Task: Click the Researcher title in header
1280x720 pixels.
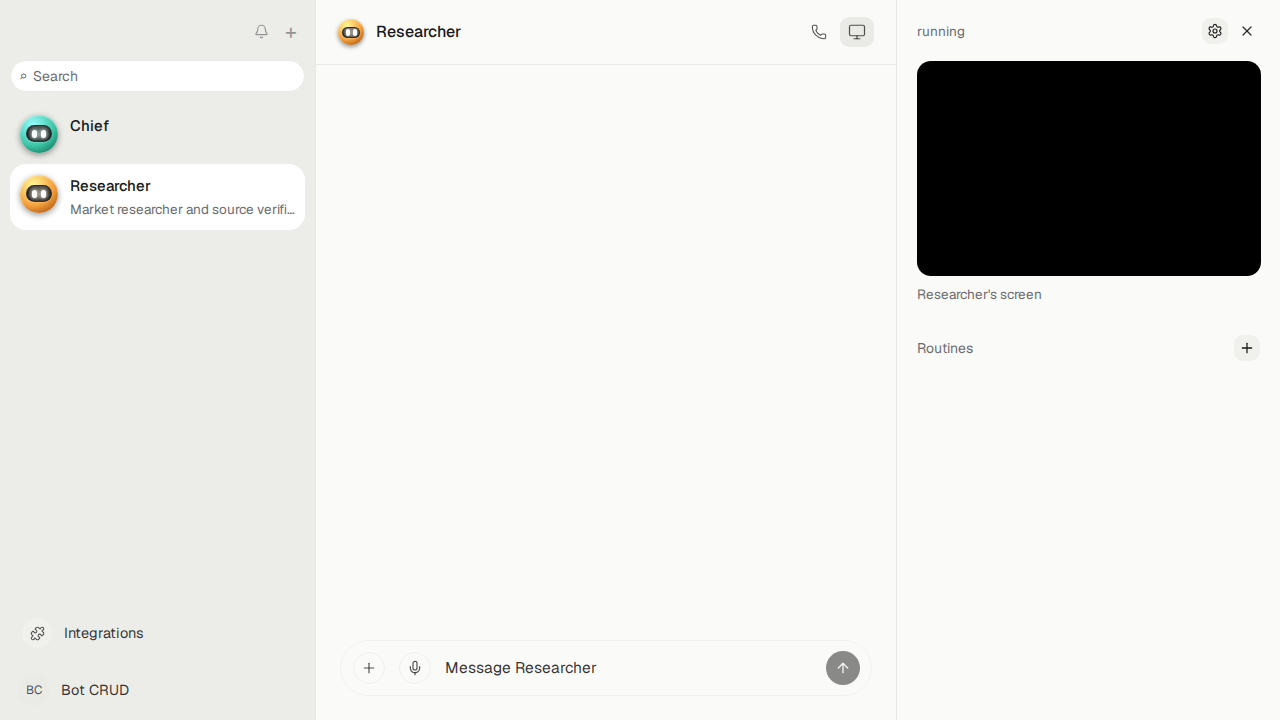Action: click(x=418, y=32)
